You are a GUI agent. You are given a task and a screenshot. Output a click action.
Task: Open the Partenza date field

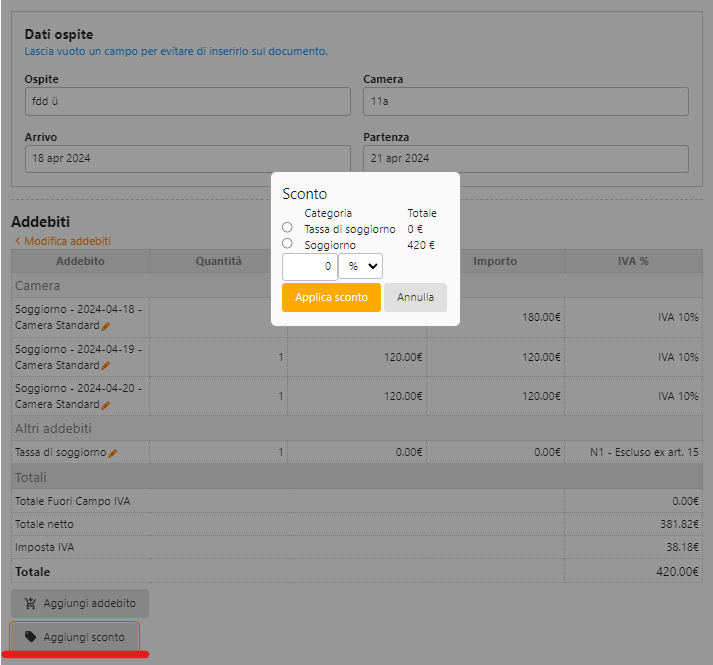pyautogui.click(x=525, y=158)
